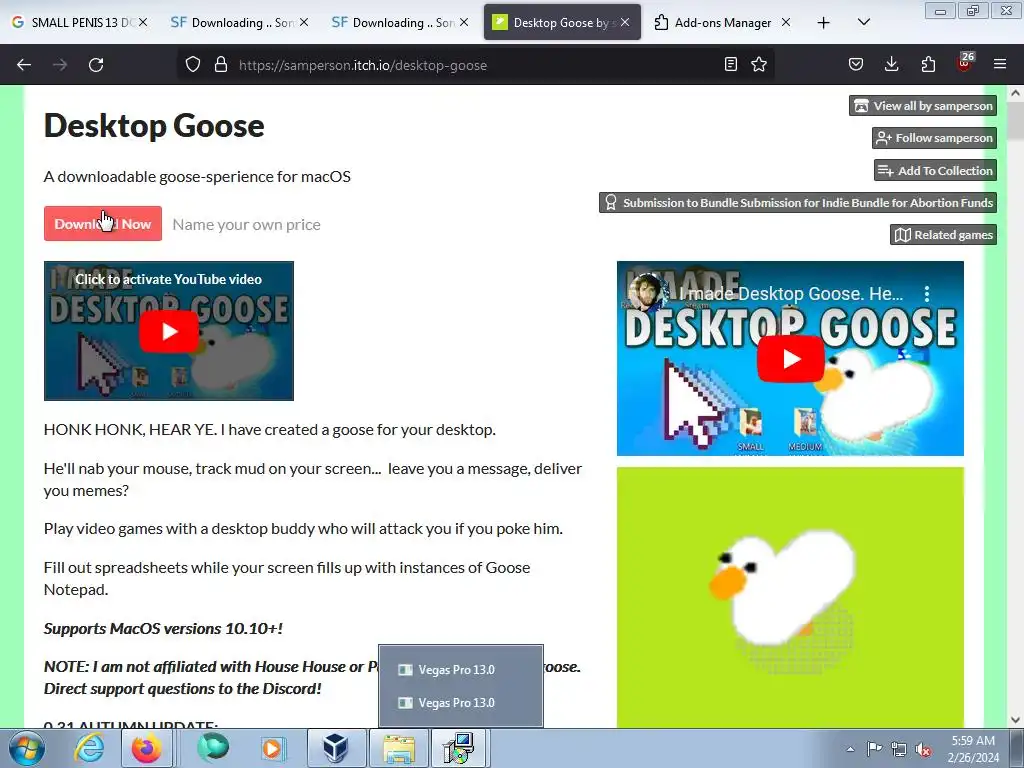Switch to the Add-ons Manager tab
Viewport: 1024px width, 768px height.
[x=722, y=22]
